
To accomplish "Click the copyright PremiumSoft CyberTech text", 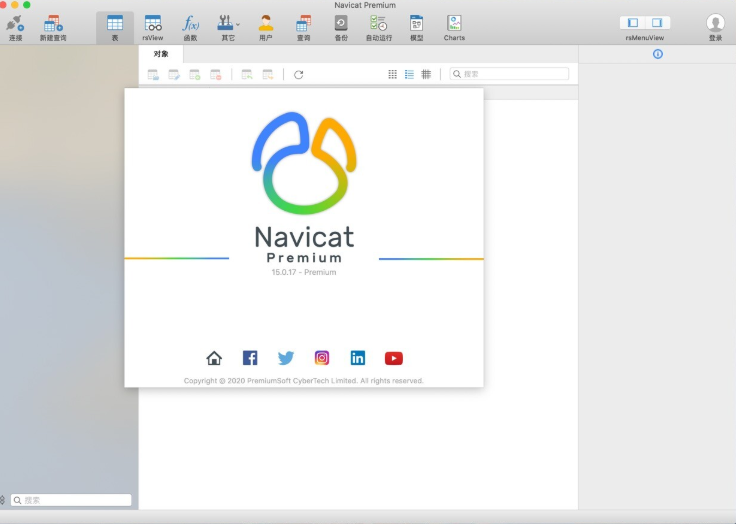I will click(304, 381).
